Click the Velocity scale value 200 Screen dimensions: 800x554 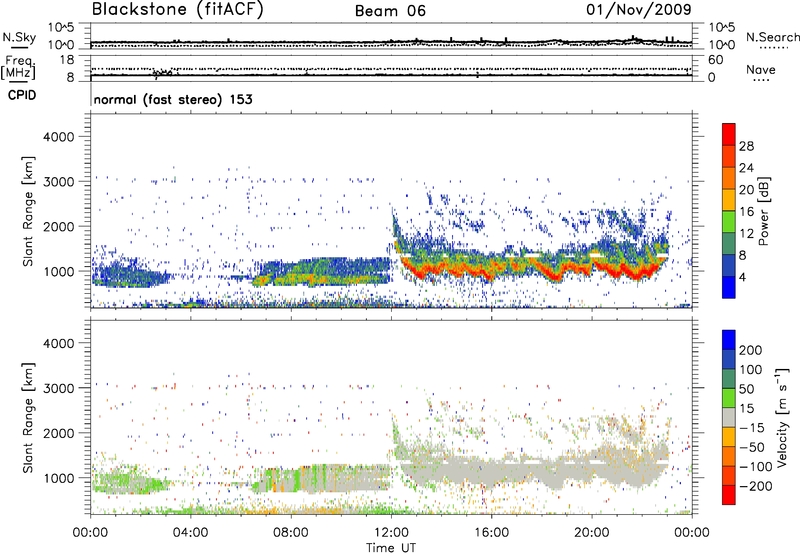(751, 350)
